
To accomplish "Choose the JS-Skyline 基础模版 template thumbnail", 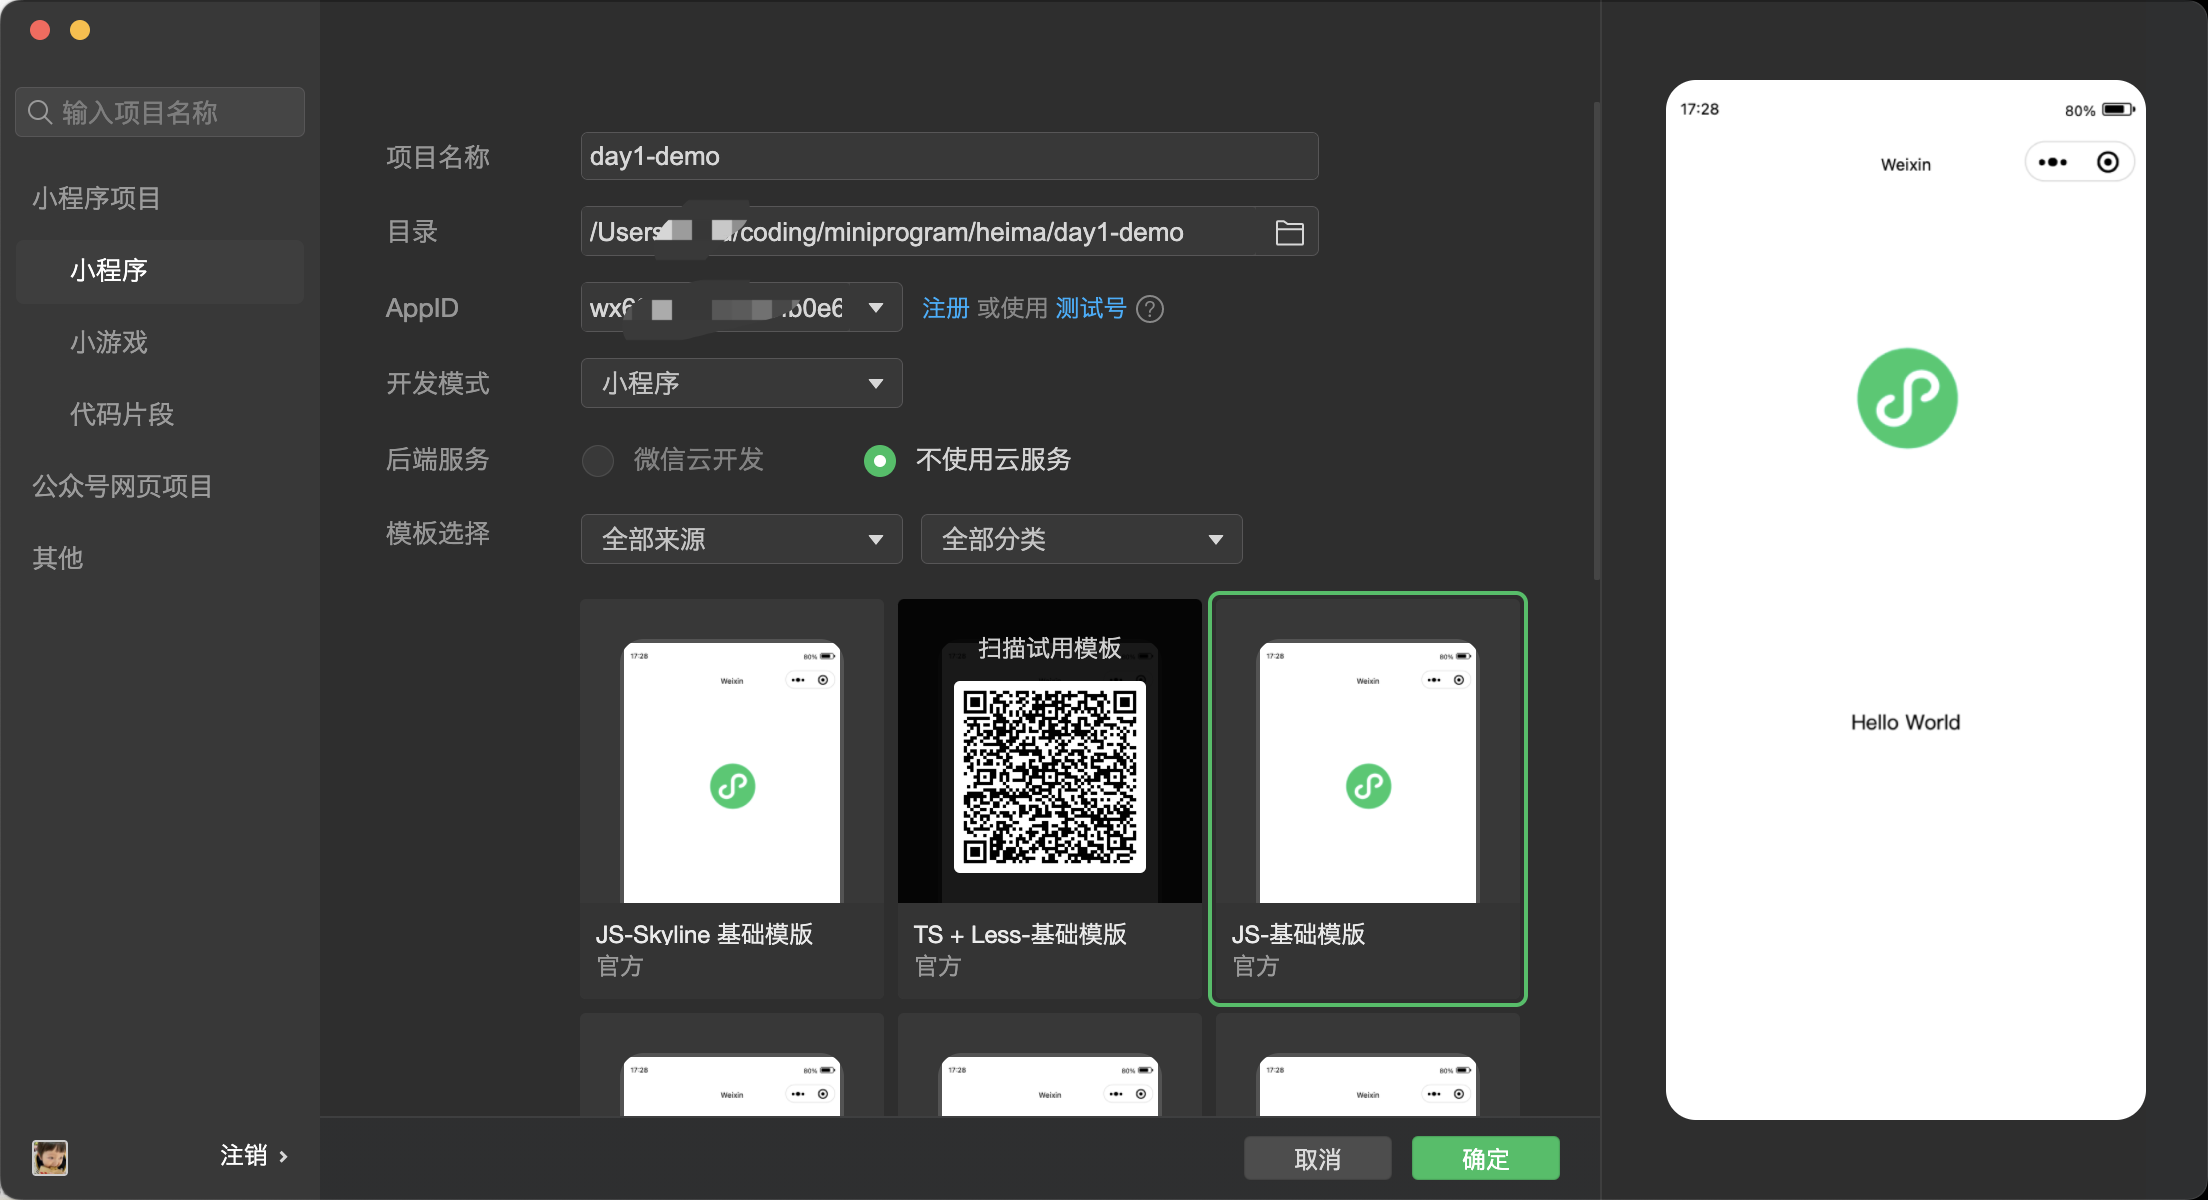I will (731, 770).
